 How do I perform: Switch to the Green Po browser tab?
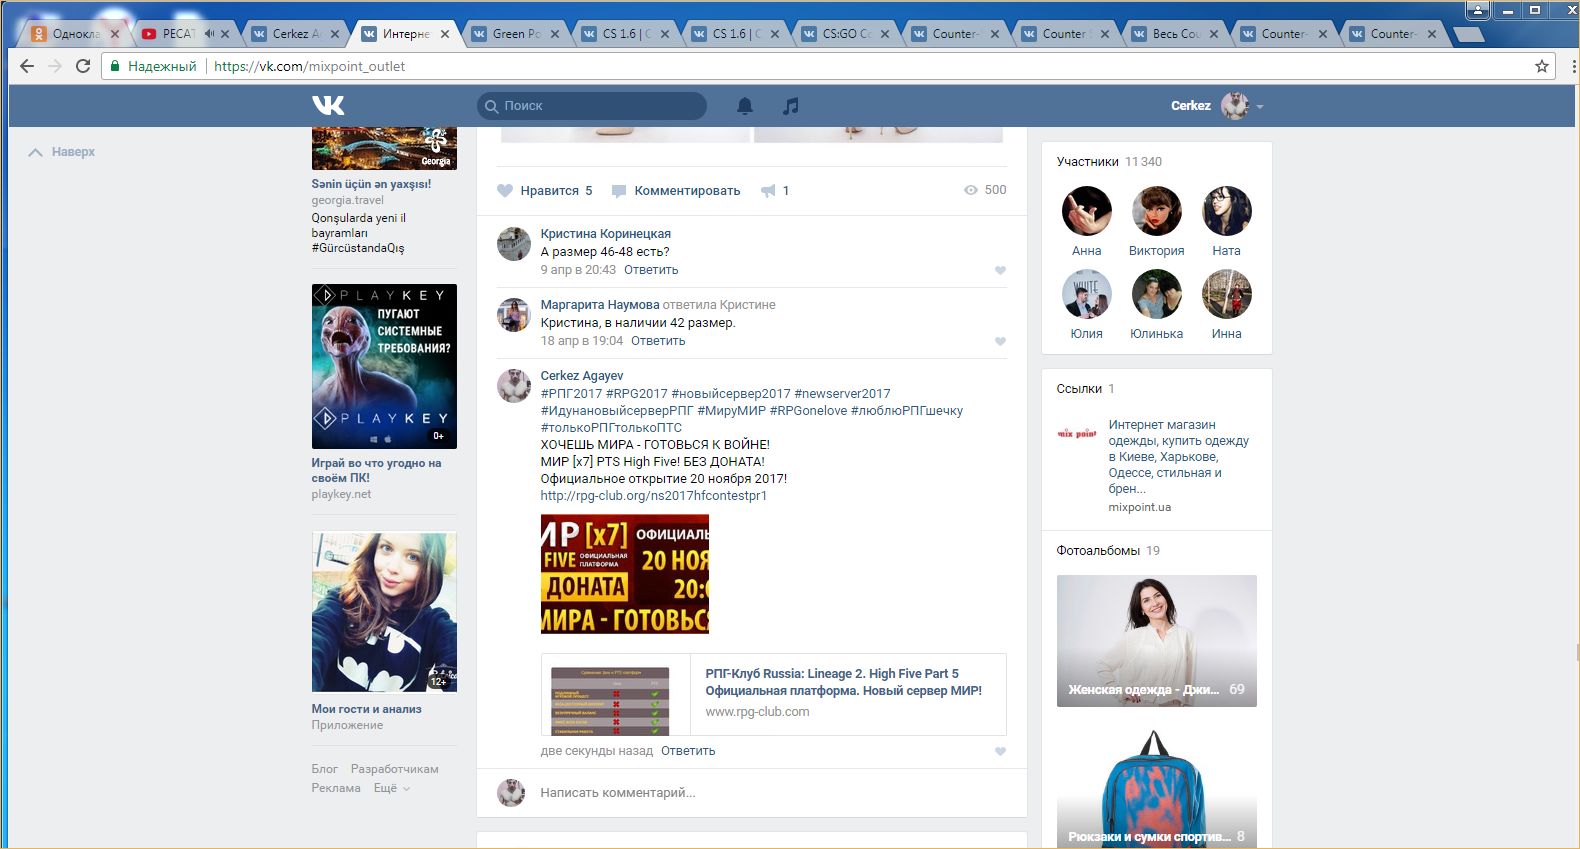515,34
